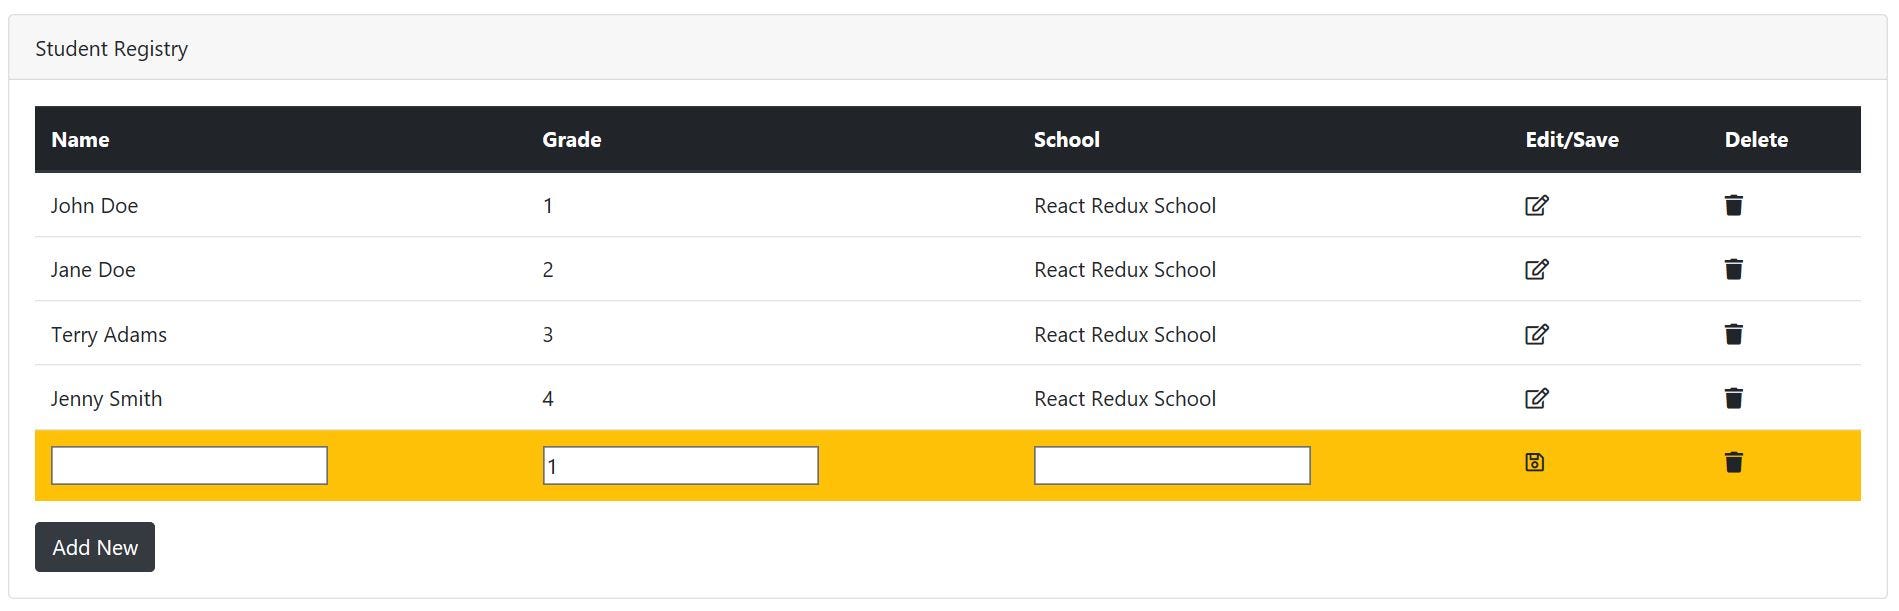Edit the John Doe row
1899x611 pixels.
point(1537,205)
